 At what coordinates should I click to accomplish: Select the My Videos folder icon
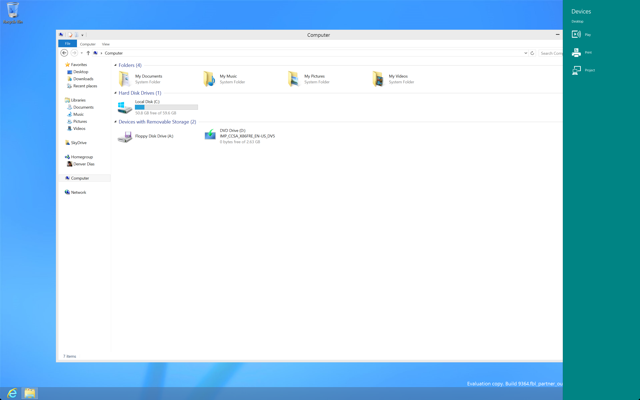click(x=378, y=79)
